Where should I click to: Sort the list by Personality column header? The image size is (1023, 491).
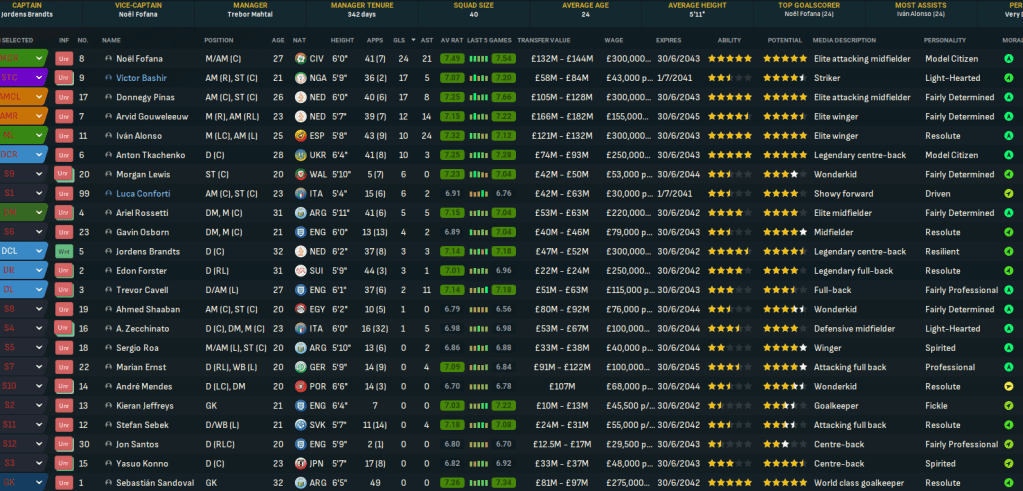click(x=945, y=40)
